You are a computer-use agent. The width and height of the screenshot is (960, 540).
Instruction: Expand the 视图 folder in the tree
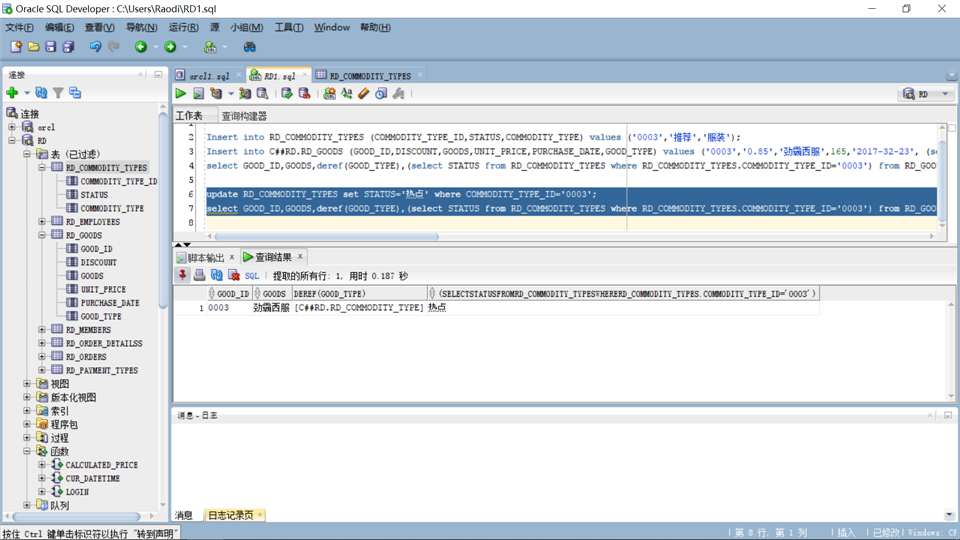point(27,384)
